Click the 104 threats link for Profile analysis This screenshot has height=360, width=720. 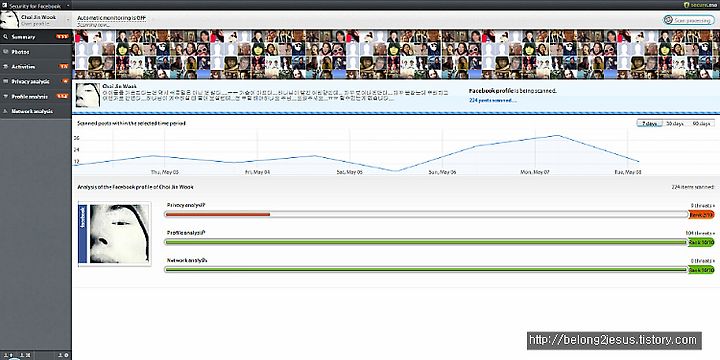click(700, 233)
